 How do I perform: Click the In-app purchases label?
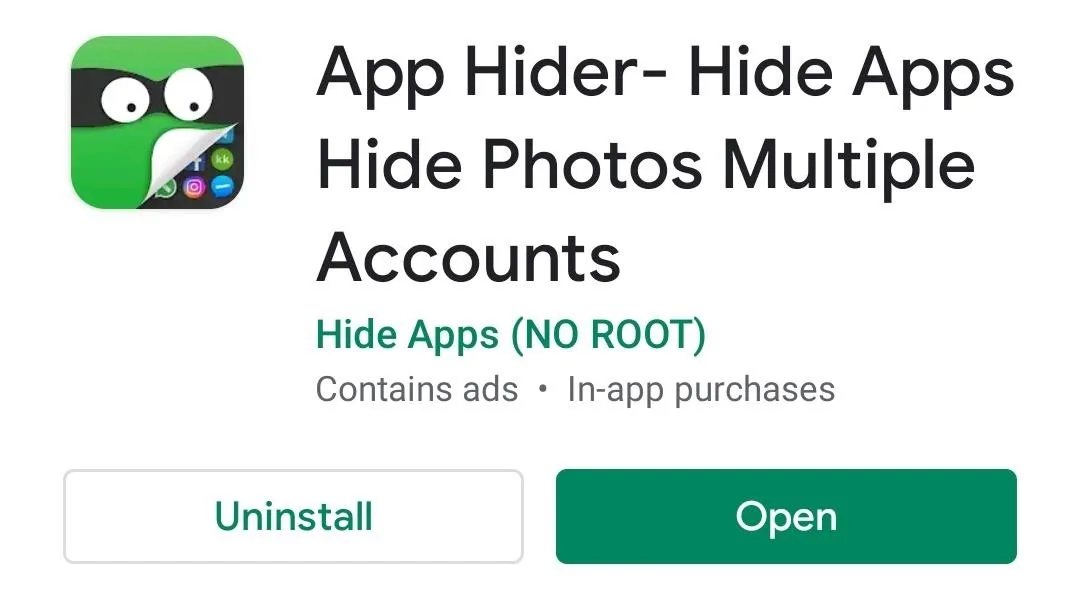point(701,390)
